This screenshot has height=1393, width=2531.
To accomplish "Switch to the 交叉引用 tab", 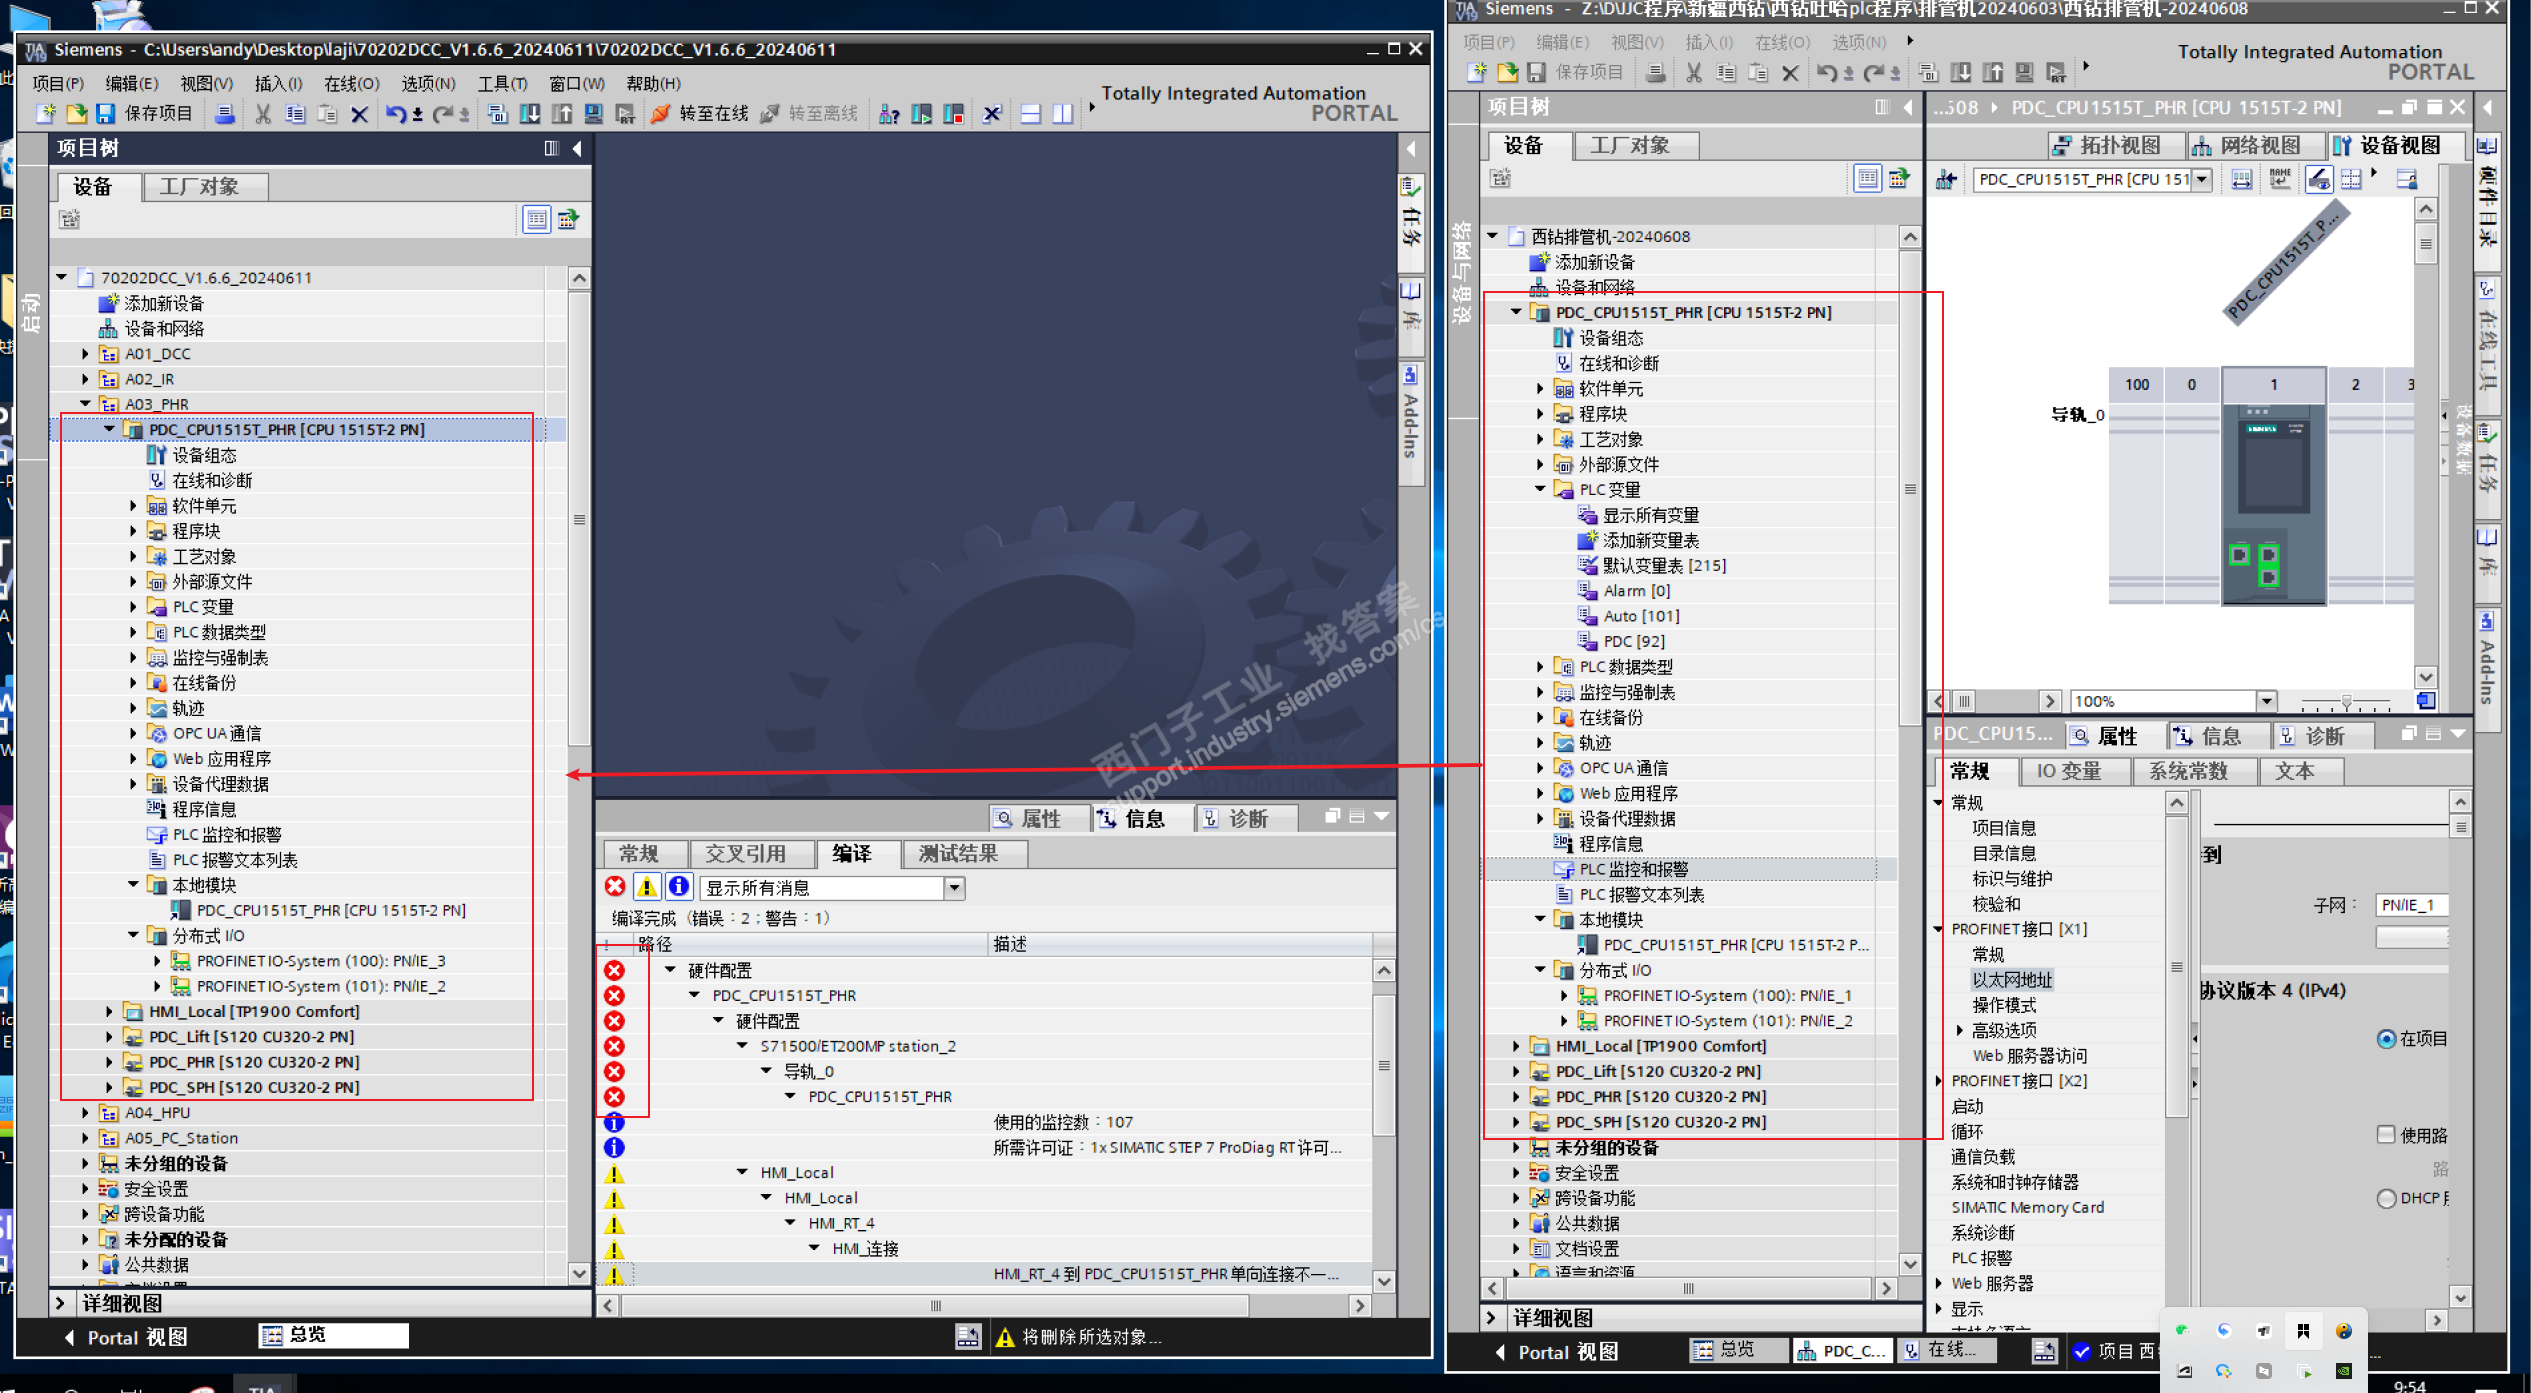I will [x=745, y=853].
